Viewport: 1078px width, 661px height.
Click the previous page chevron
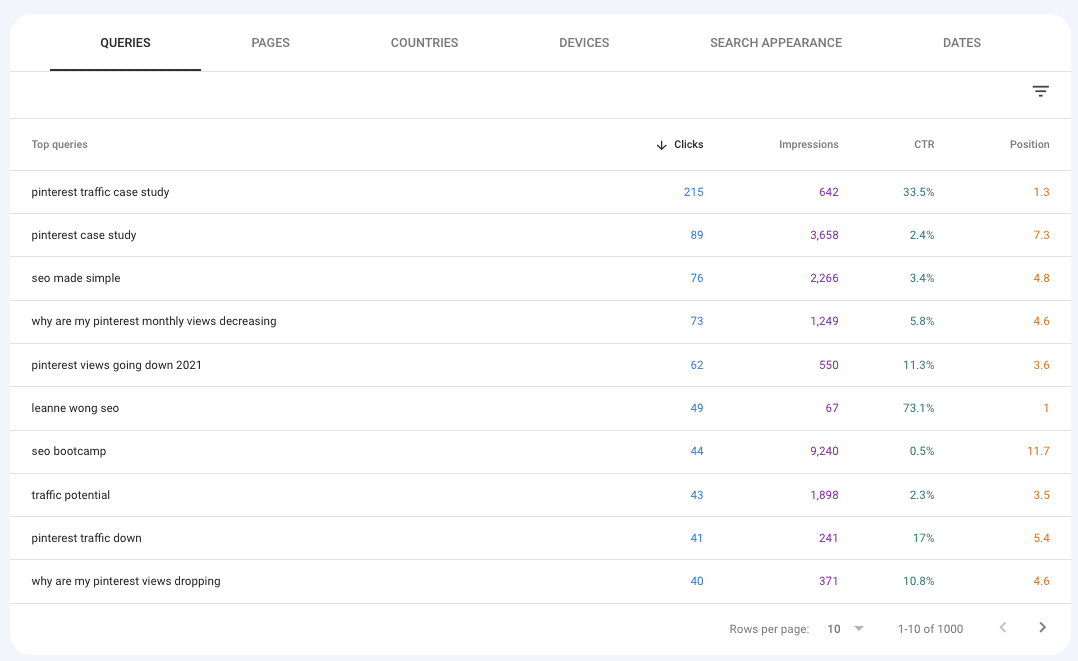point(1003,628)
